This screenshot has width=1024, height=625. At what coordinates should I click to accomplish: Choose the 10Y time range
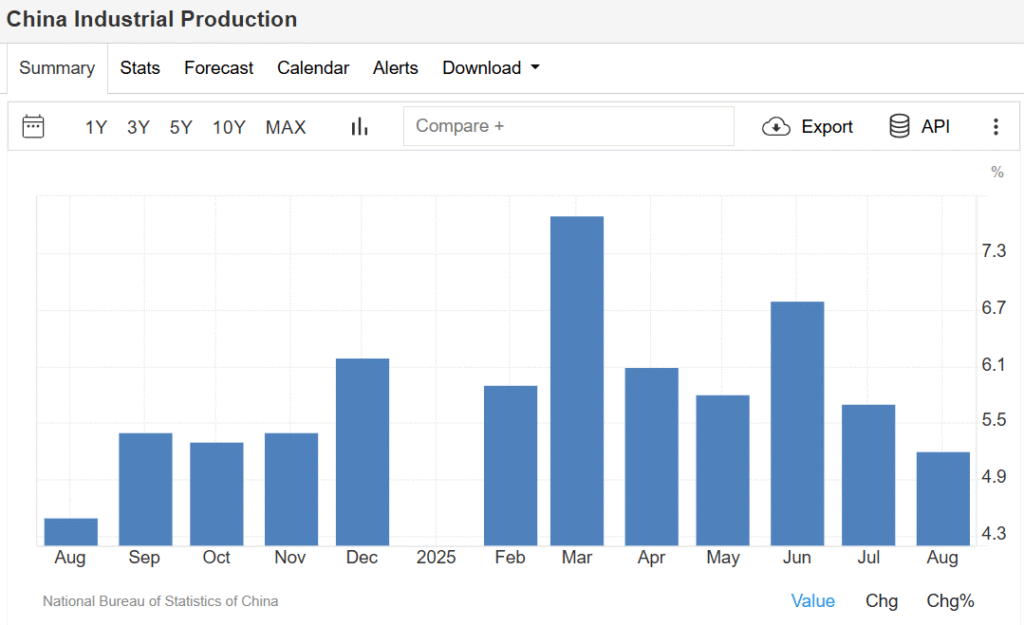(229, 127)
